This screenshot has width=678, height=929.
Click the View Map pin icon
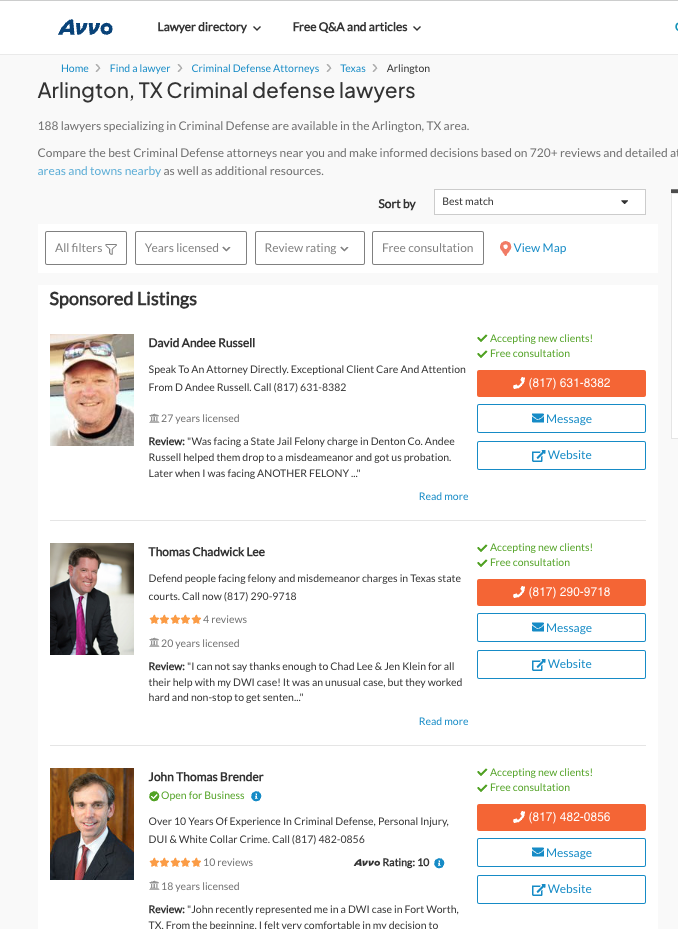tap(505, 248)
